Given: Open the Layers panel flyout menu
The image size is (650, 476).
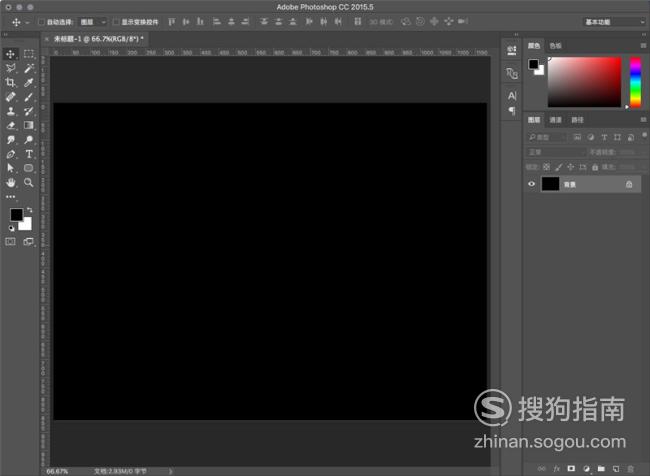Looking at the screenshot, I should pyautogui.click(x=643, y=120).
